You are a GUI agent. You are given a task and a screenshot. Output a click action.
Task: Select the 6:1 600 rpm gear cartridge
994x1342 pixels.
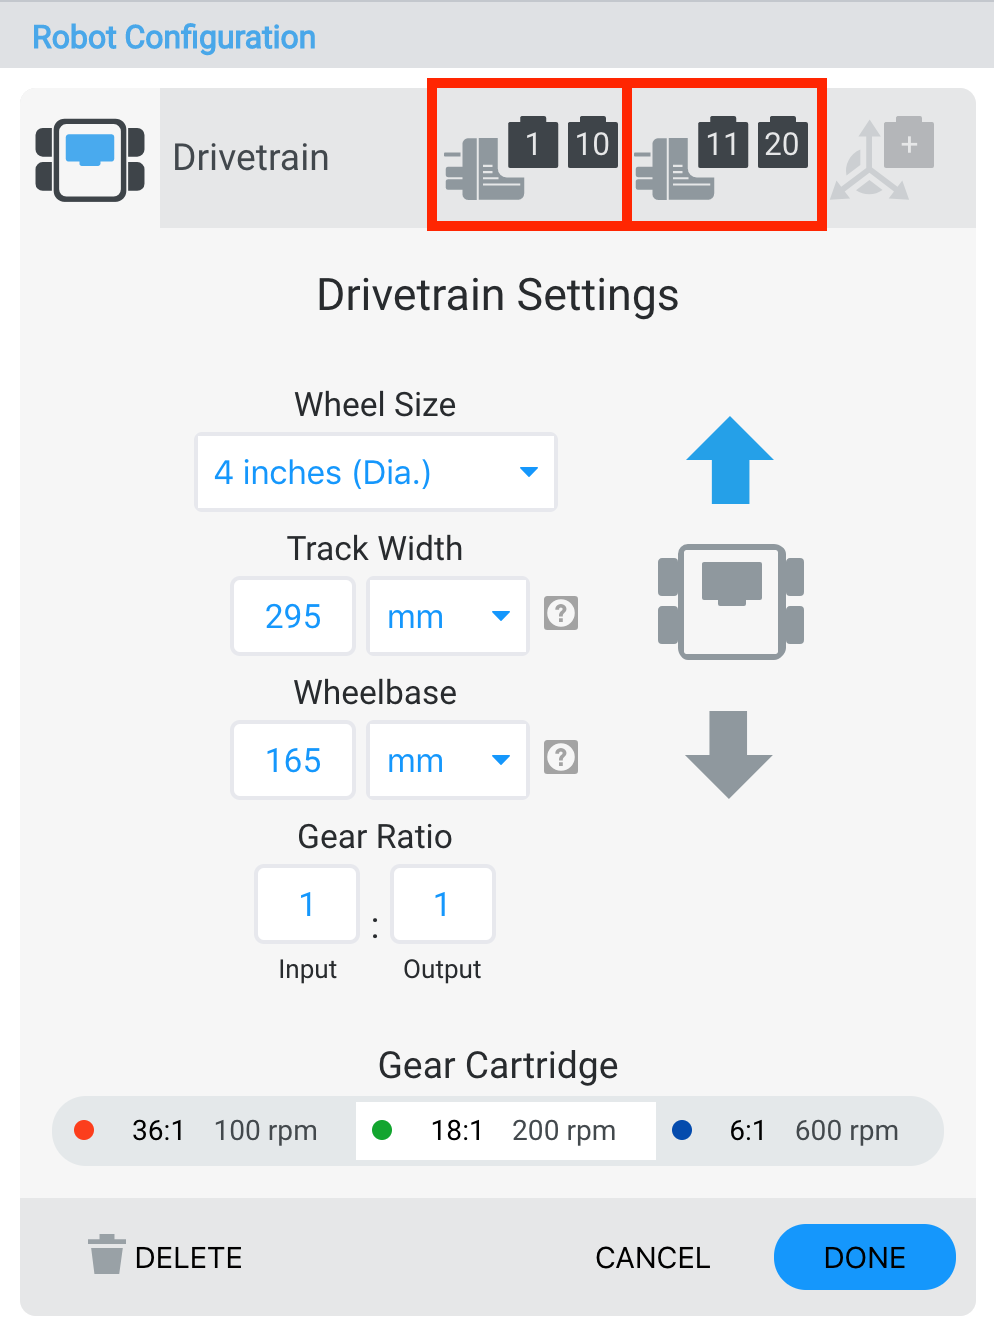click(x=800, y=1130)
